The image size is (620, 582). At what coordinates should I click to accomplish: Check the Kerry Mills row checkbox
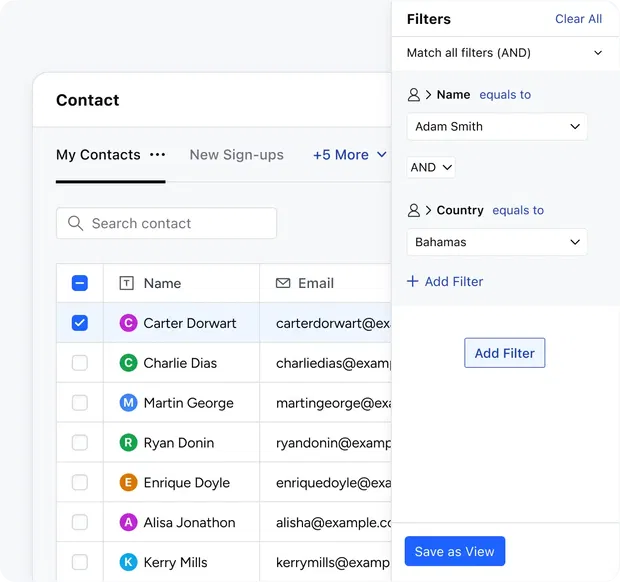[79, 562]
